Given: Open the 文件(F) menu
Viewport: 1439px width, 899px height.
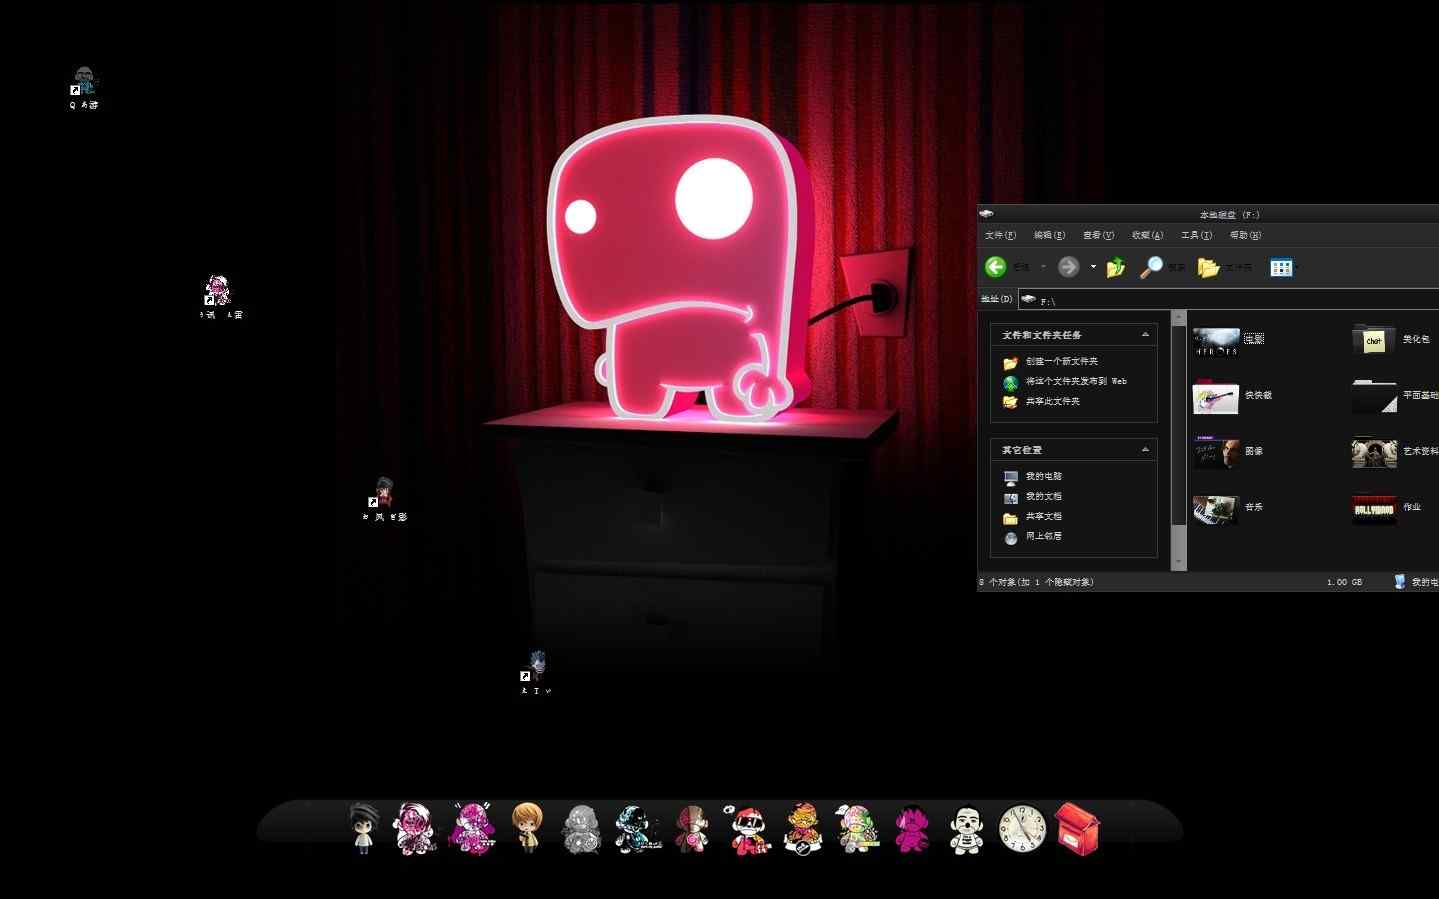Looking at the screenshot, I should pyautogui.click(x=1000, y=235).
